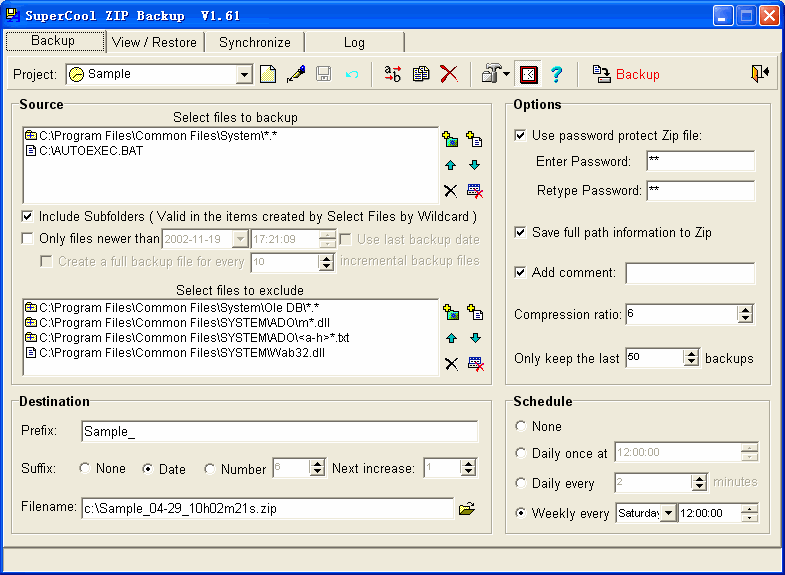Decrease weekly schedule time spinner

pos(749,517)
